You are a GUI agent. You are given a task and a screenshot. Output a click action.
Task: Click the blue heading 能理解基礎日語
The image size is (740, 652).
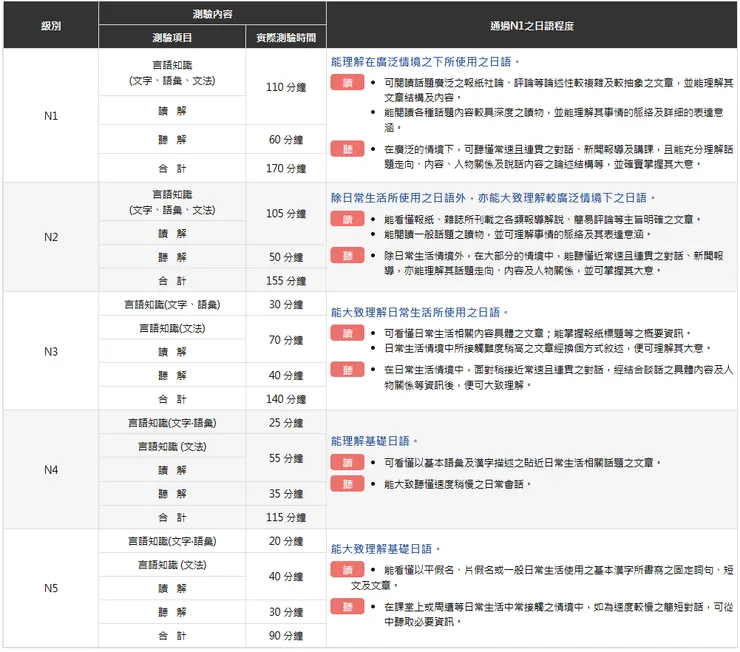(373, 441)
